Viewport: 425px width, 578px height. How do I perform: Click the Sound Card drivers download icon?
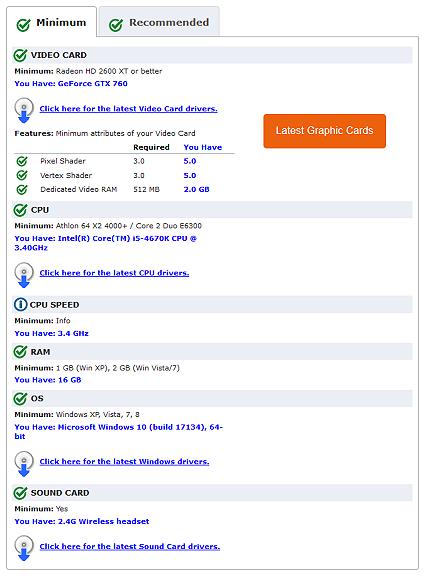coord(24,548)
